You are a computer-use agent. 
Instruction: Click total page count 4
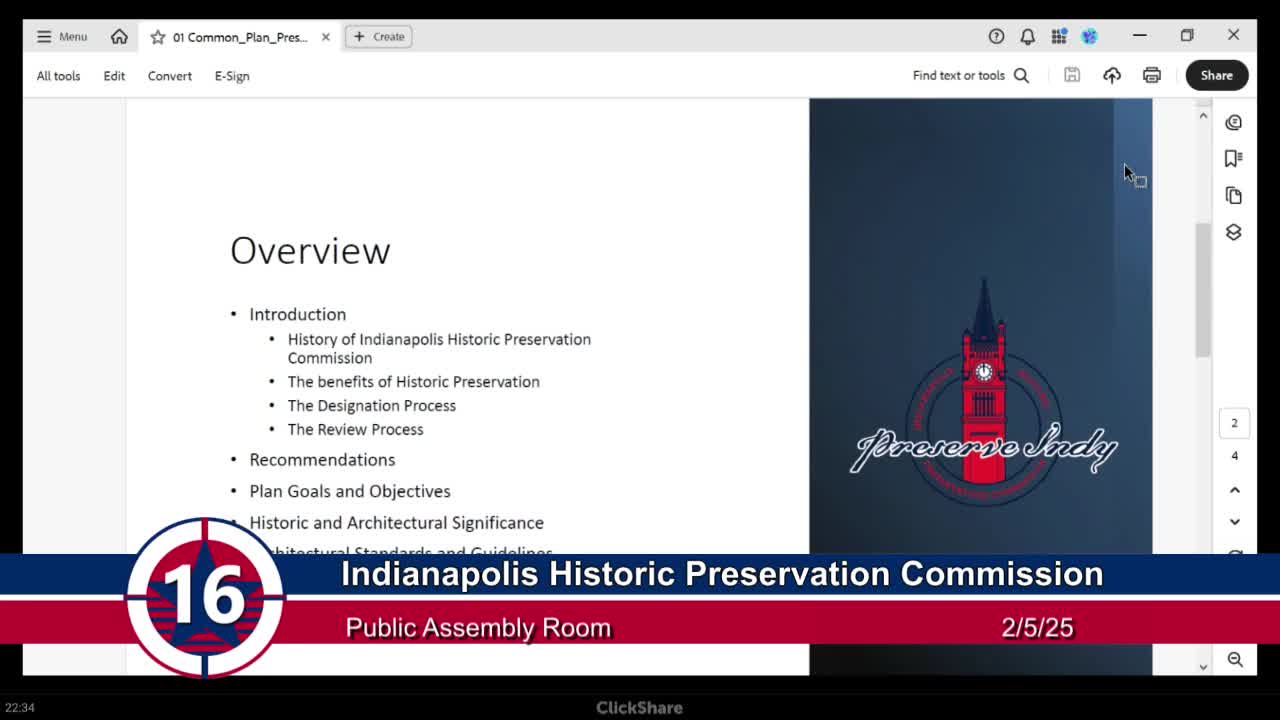pyautogui.click(x=1234, y=456)
